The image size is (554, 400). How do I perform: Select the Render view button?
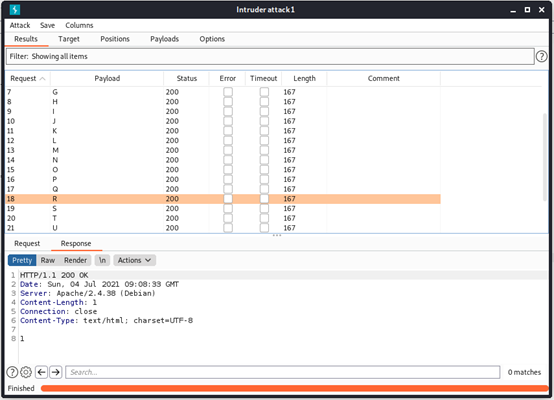tap(75, 260)
